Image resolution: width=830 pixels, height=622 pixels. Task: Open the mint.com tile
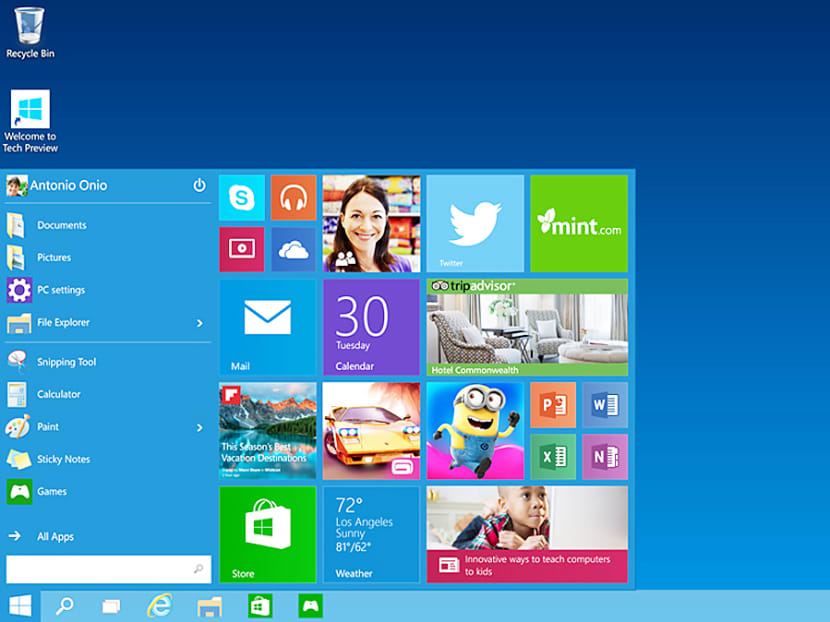[579, 223]
